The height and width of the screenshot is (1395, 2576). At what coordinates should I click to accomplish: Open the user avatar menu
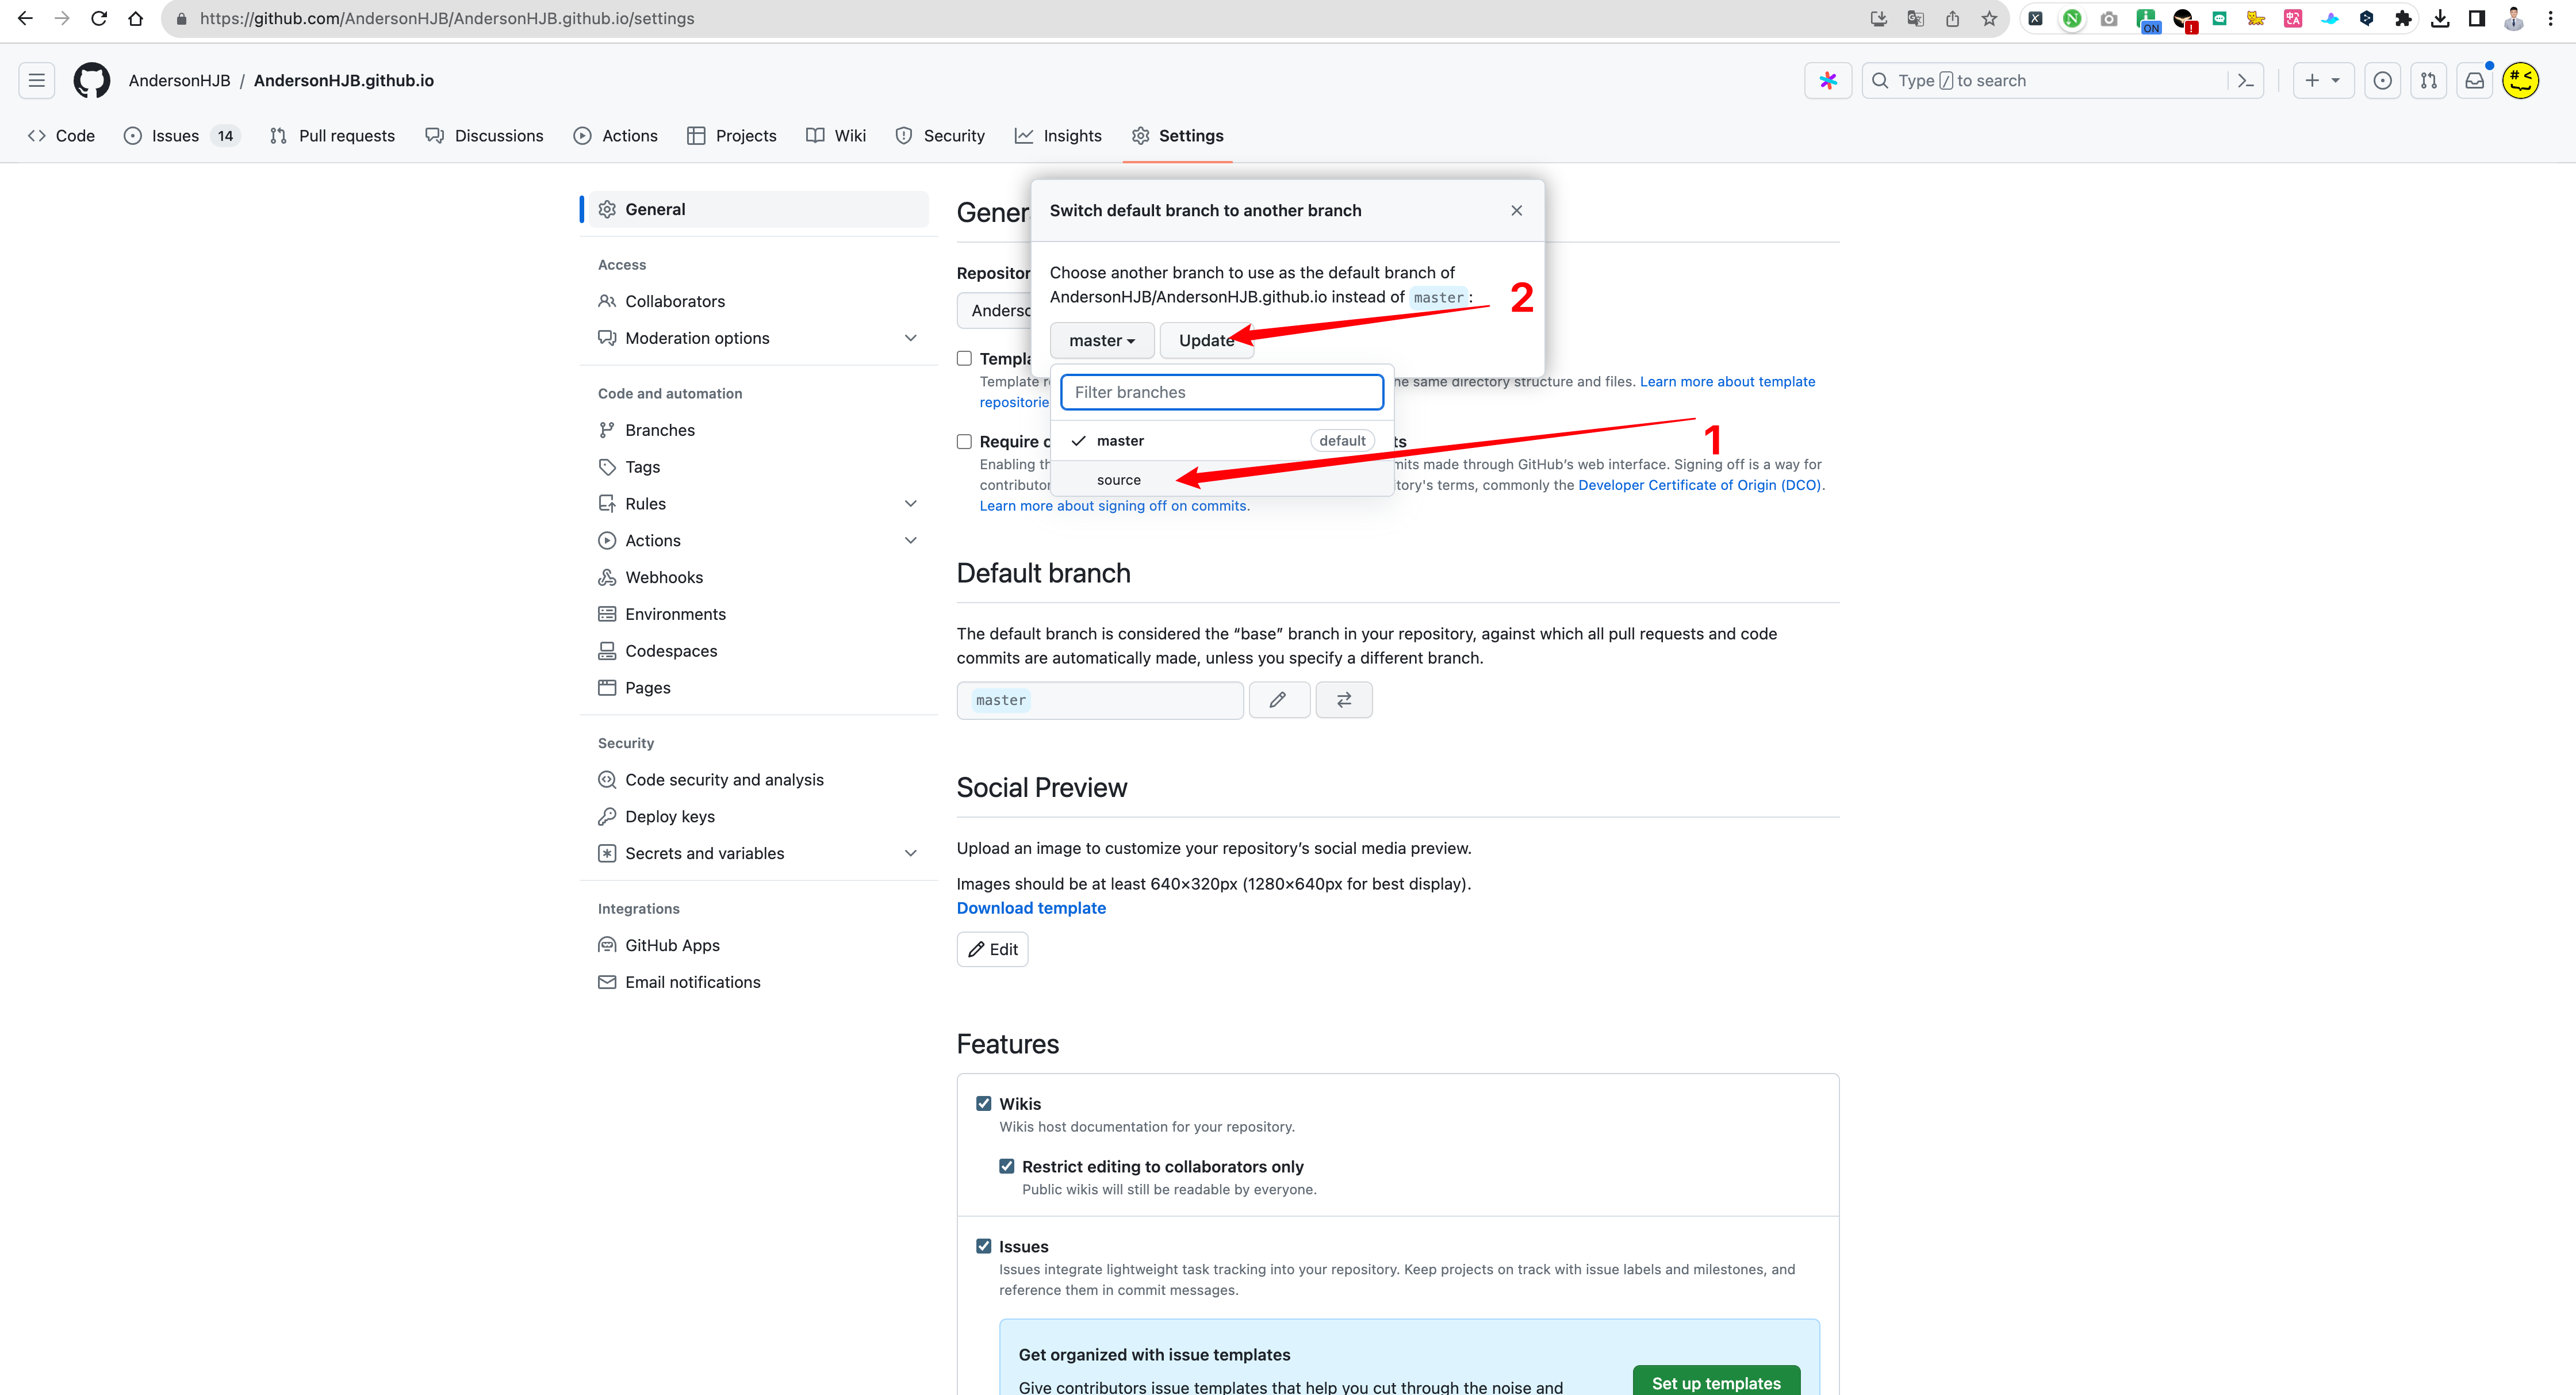[2521, 81]
